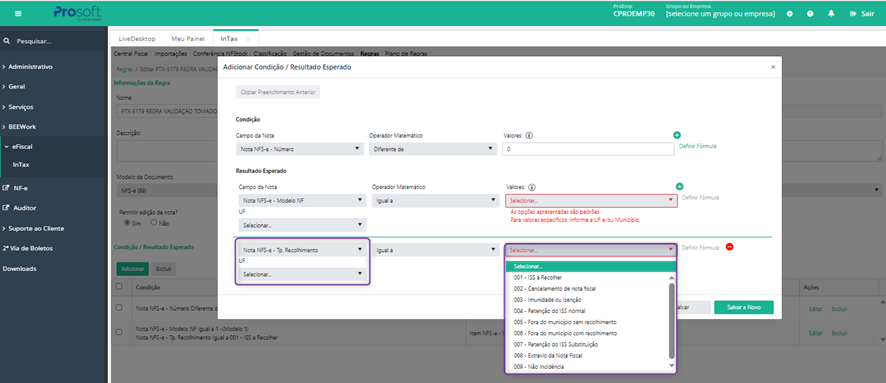Select 007 - Retenção do ISS Substituição
This screenshot has width=886, height=383.
click(587, 345)
